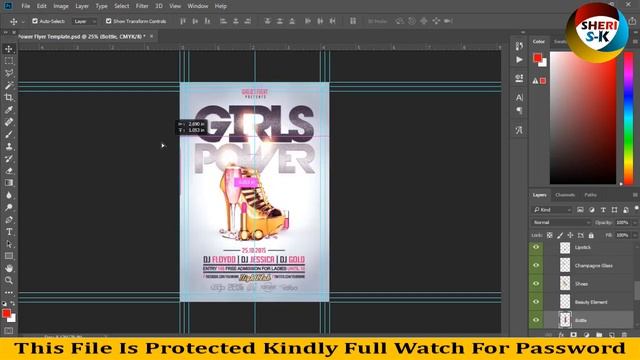Pick a color in the Color panel field
Screen dimensions: 640x360
click(582, 118)
